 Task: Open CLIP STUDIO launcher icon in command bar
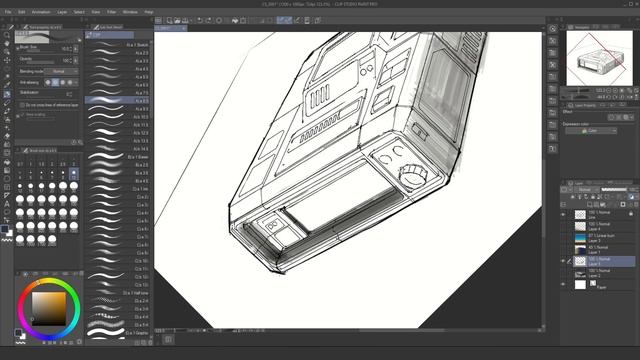pyautogui.click(x=158, y=20)
